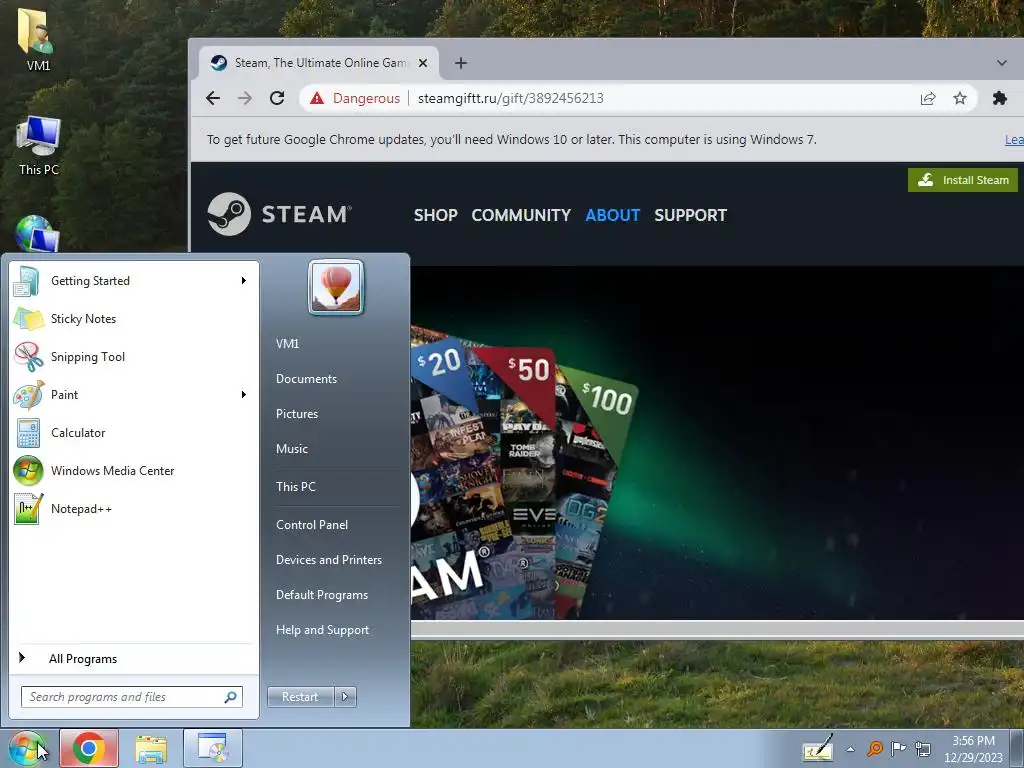Launch Sticky Notes from the Start menu

(x=134, y=319)
